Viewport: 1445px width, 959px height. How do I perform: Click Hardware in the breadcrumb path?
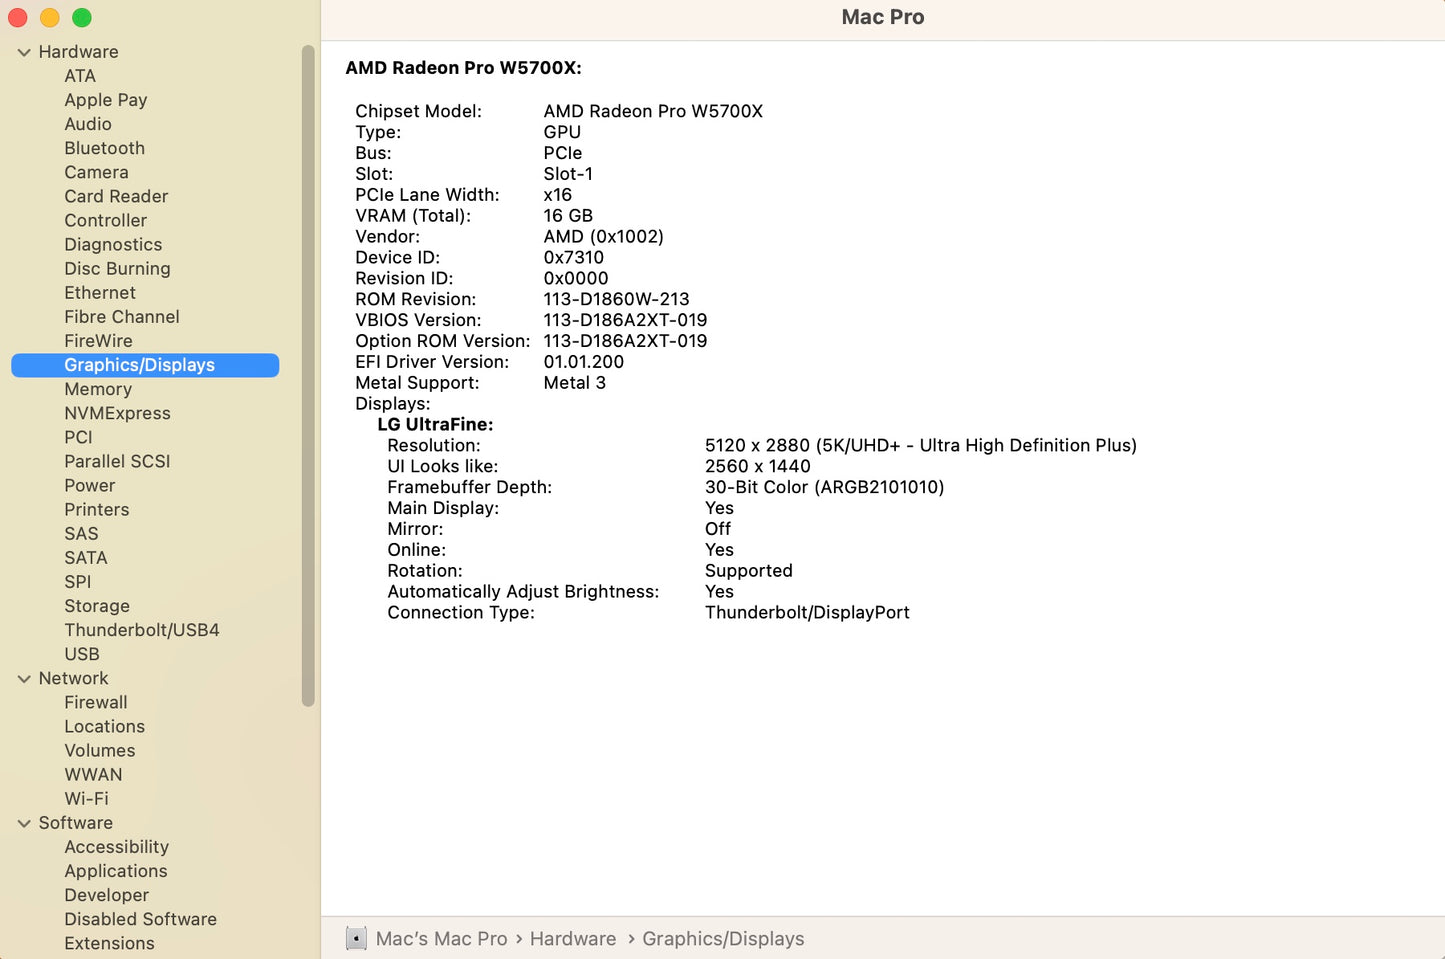pos(573,938)
